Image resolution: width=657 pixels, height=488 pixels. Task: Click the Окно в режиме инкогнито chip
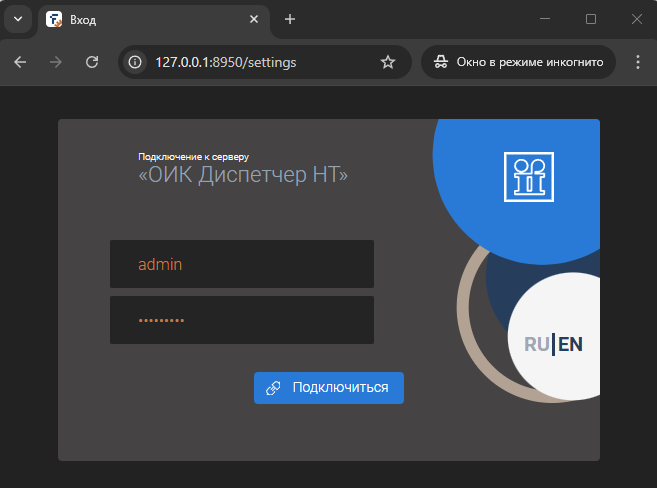tap(518, 62)
